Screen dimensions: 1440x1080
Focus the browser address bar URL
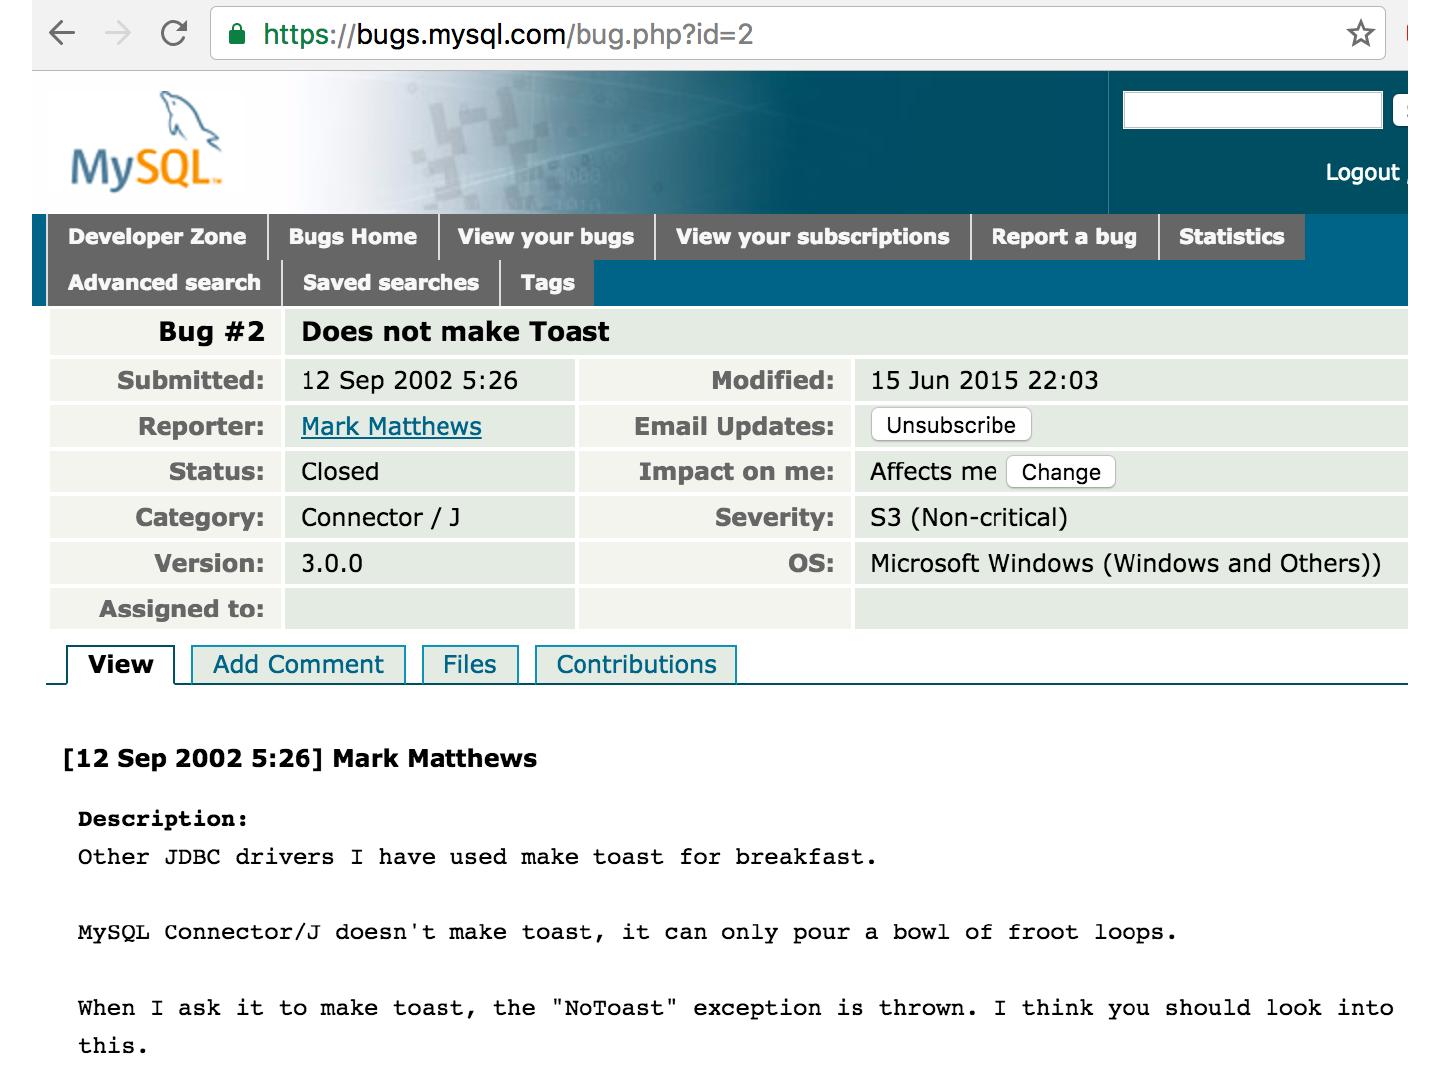508,35
